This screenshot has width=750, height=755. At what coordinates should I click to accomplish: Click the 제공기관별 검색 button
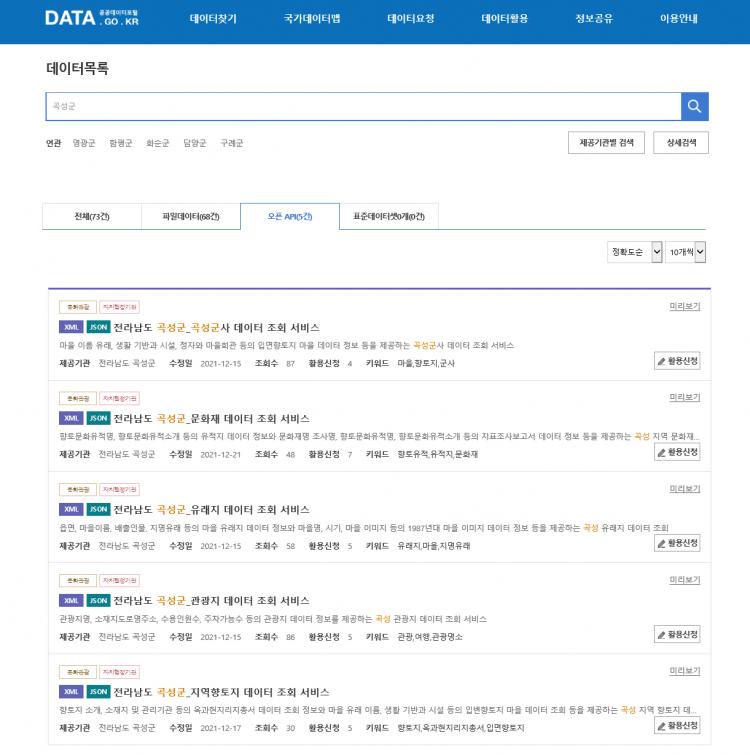[x=606, y=143]
